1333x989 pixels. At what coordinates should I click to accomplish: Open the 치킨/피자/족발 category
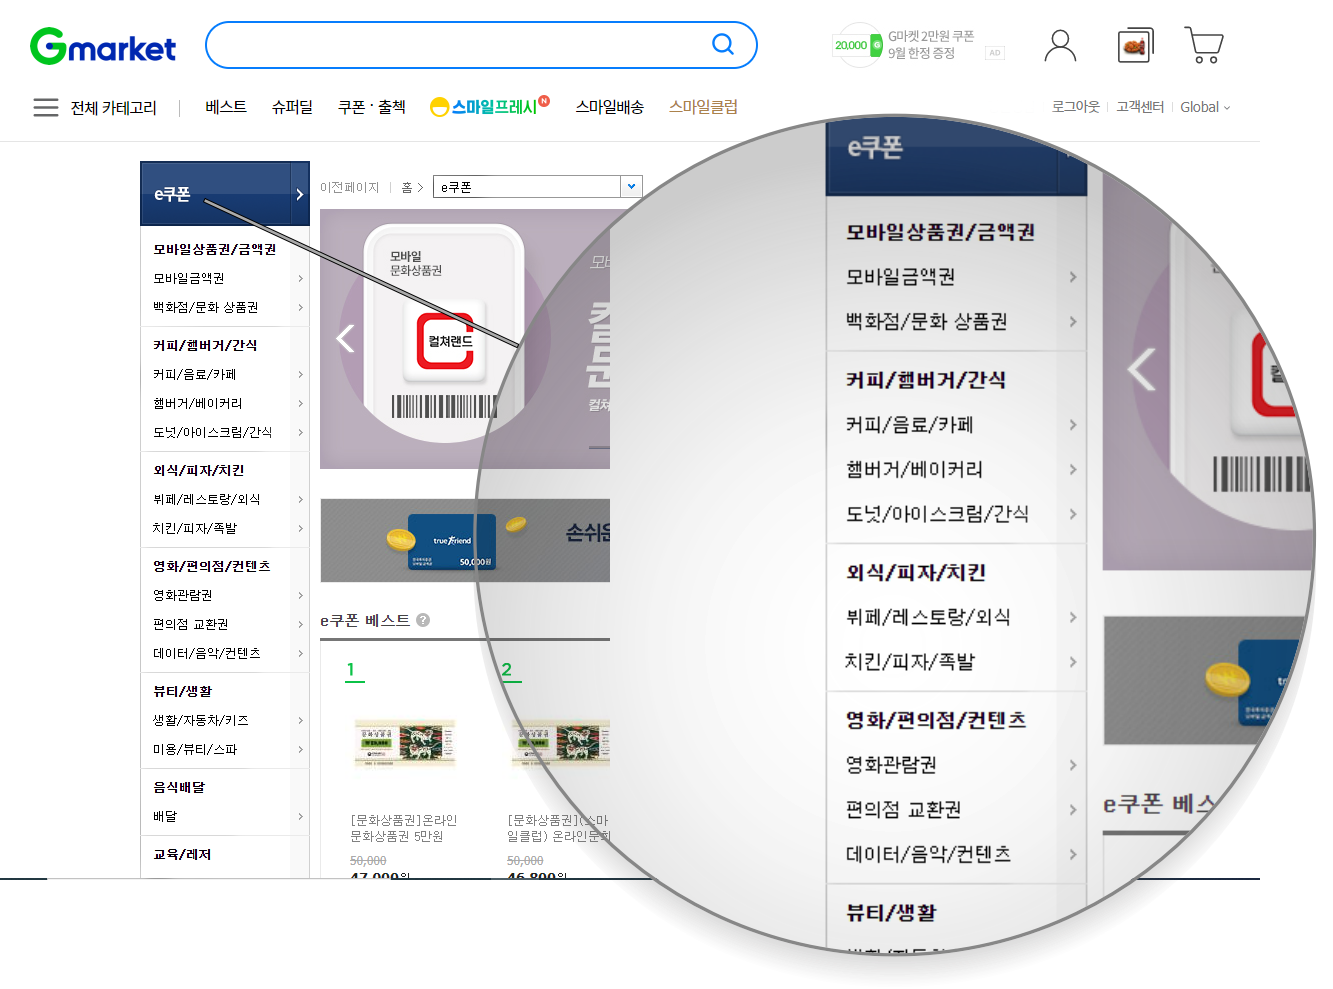[x=195, y=528]
